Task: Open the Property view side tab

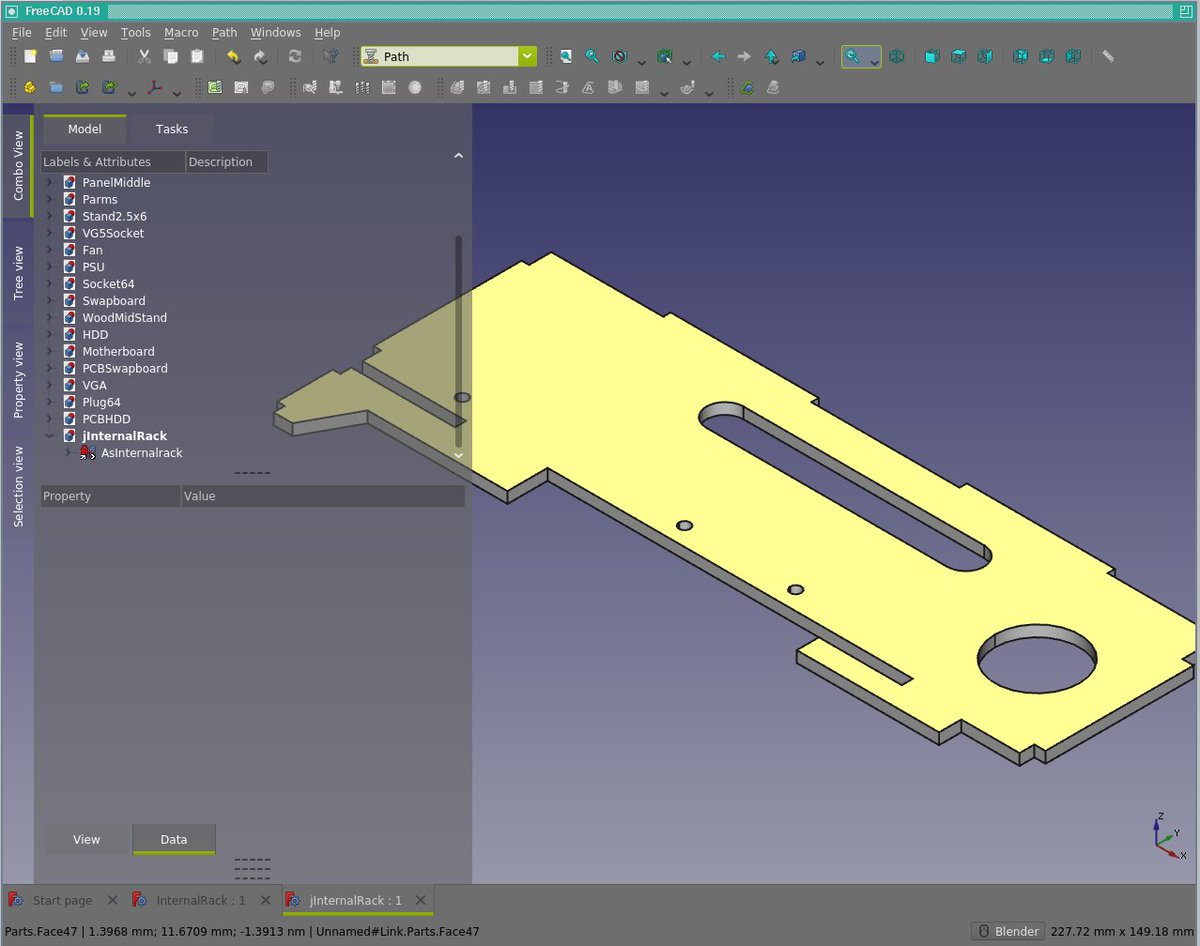Action: (18, 380)
